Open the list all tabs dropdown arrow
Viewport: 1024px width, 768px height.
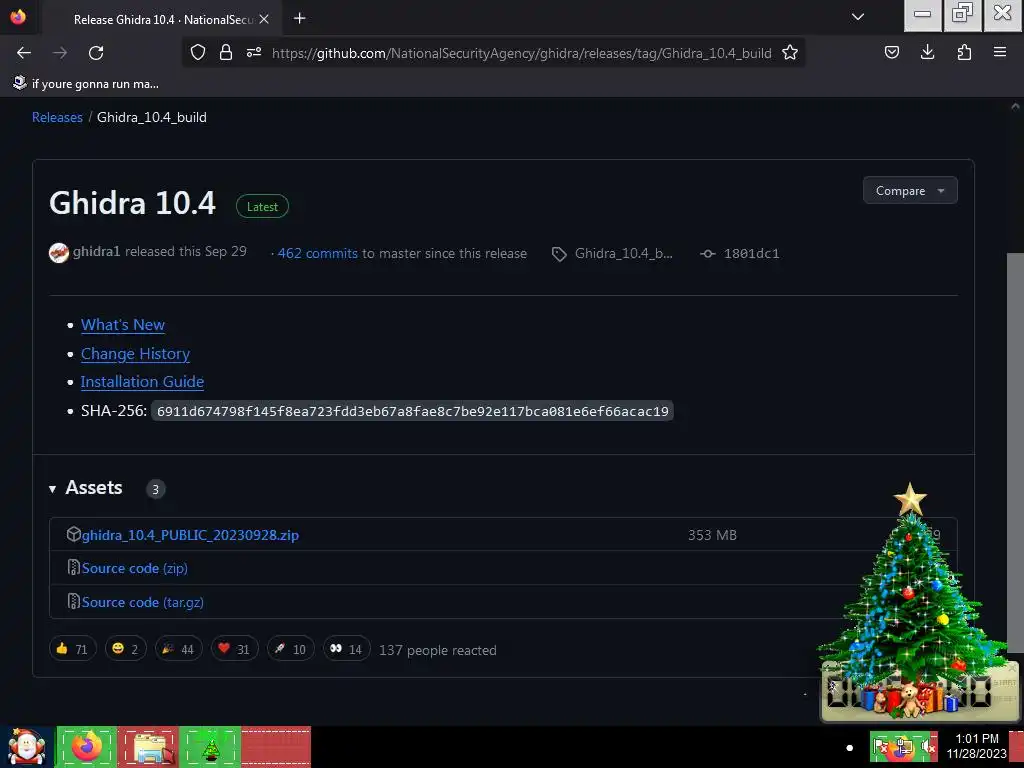[x=858, y=18]
